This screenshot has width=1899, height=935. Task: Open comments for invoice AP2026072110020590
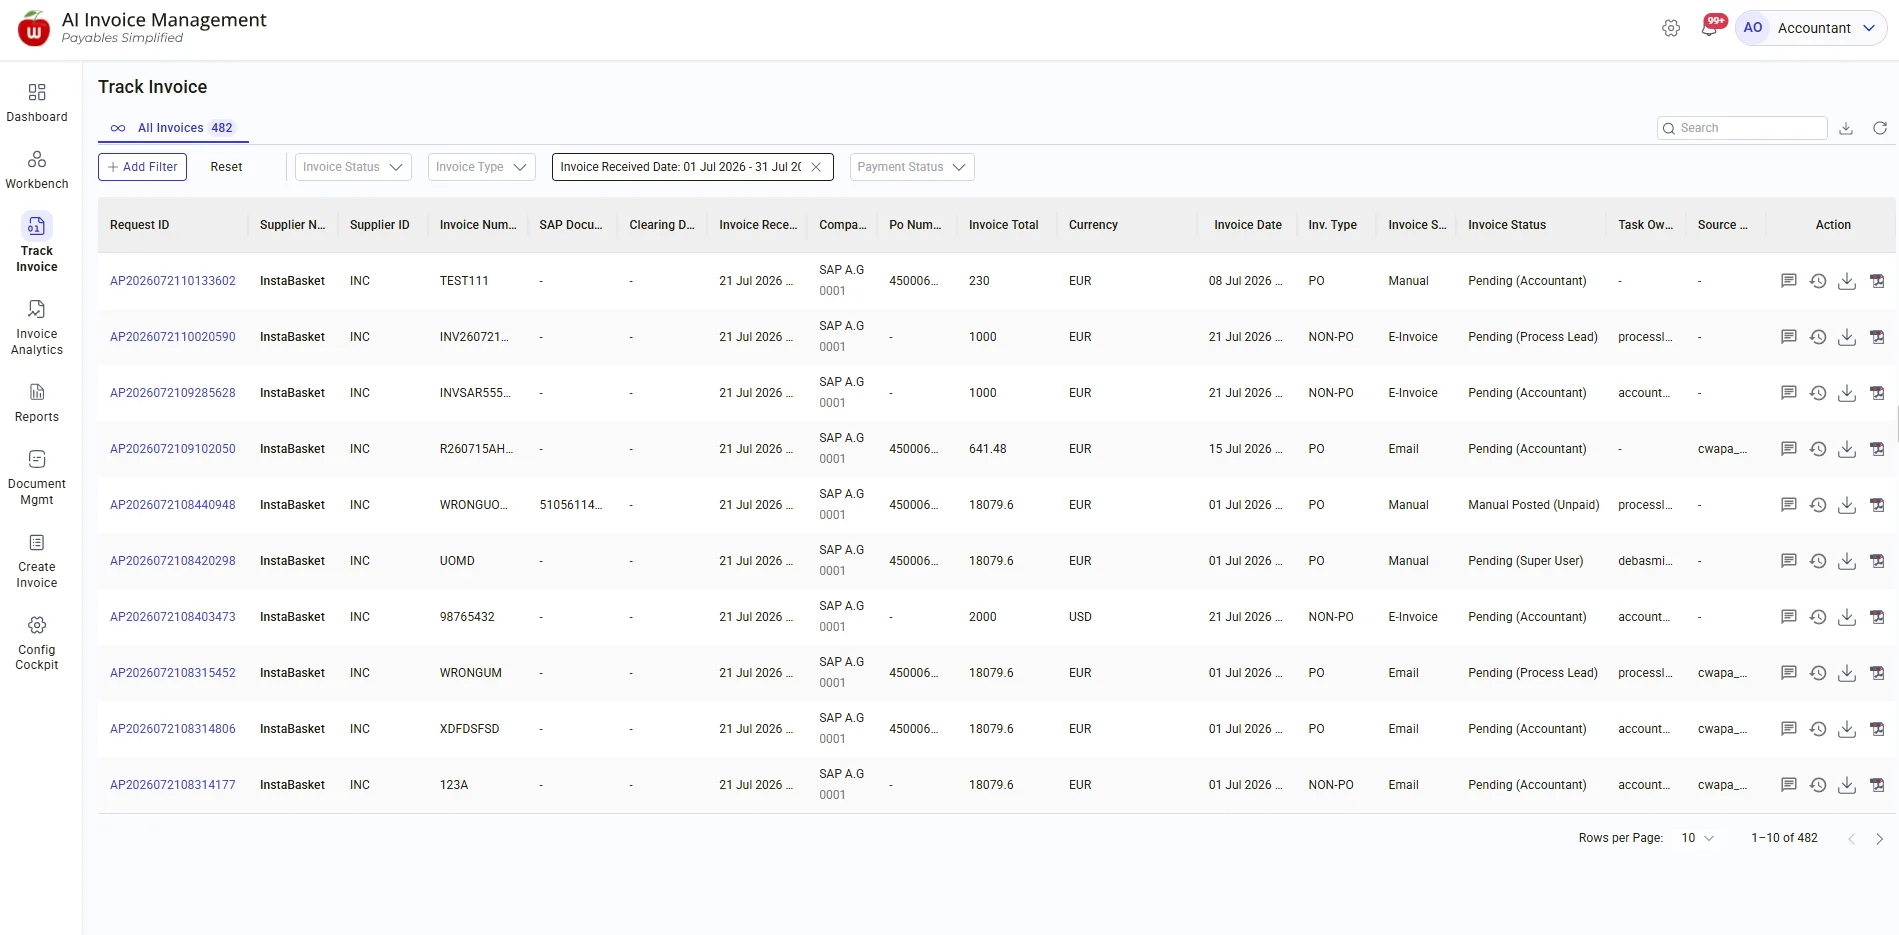pyautogui.click(x=1789, y=337)
